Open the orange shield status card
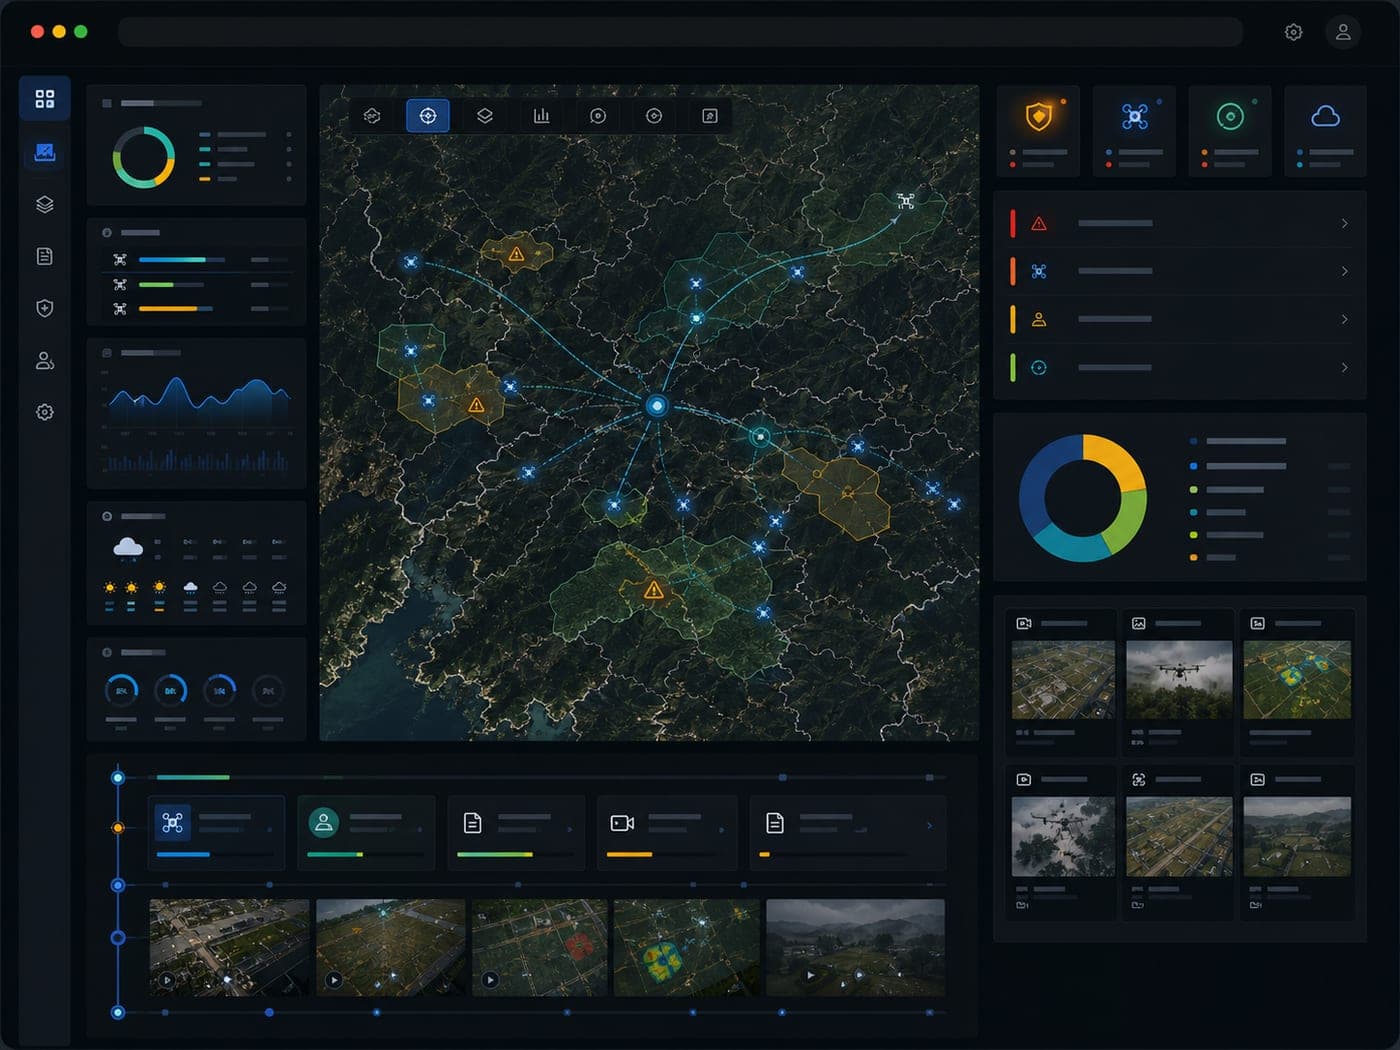Screen dimensions: 1400x1050 click(x=1039, y=131)
